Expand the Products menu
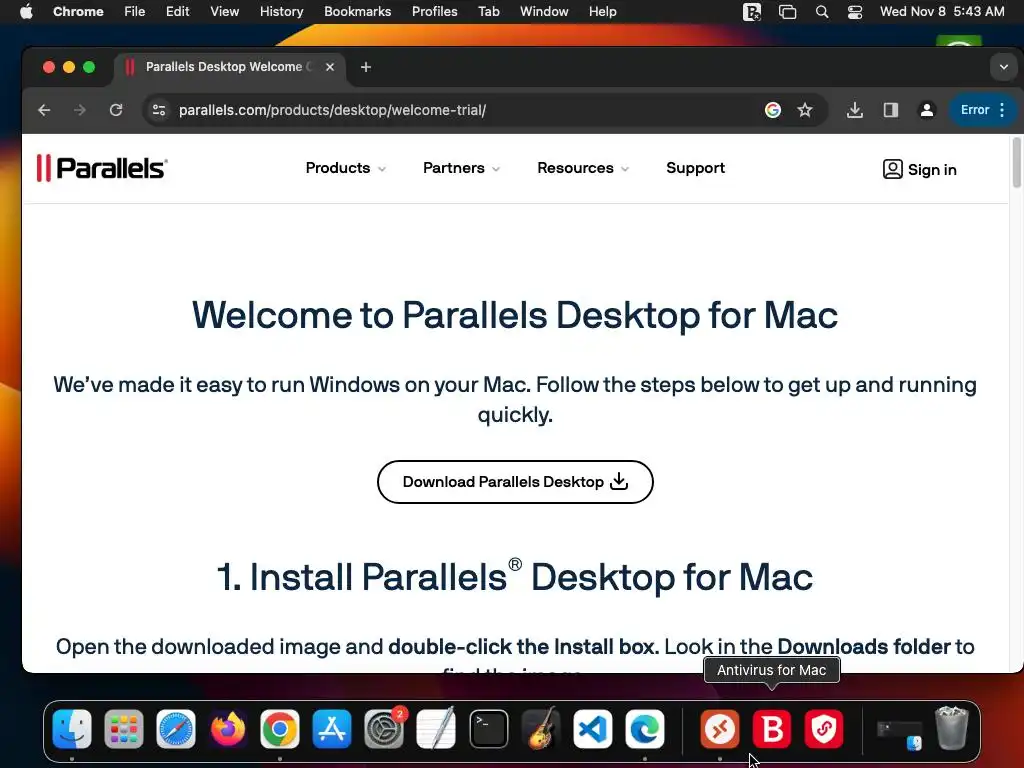 coord(345,168)
